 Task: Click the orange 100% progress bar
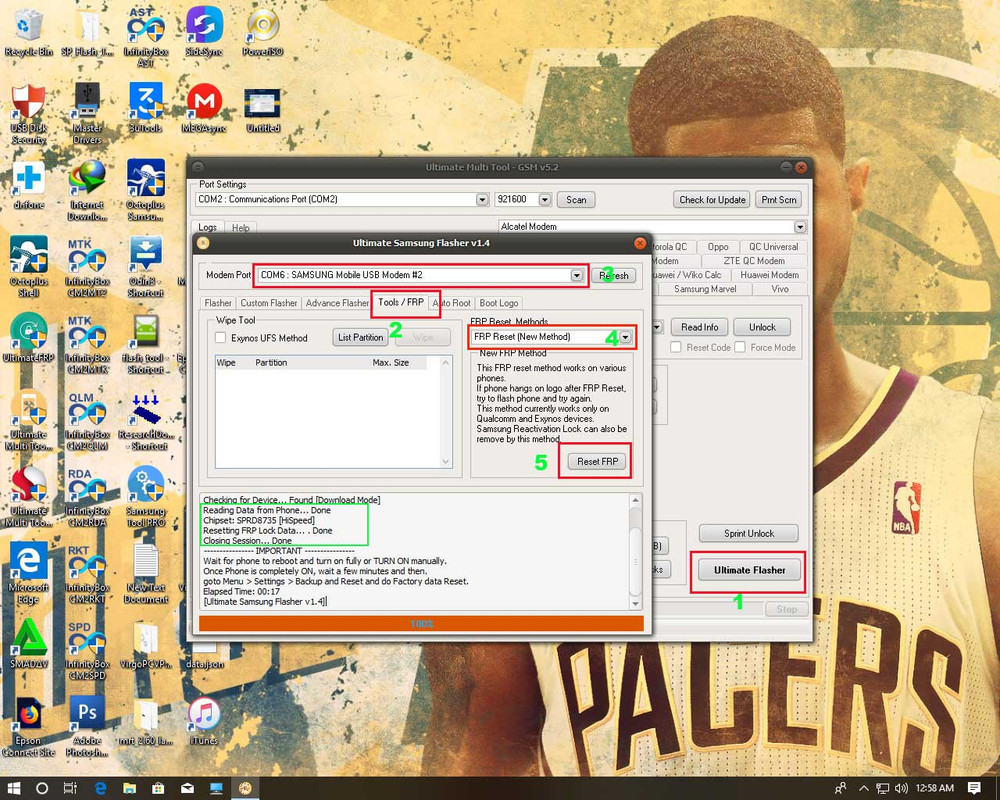421,623
